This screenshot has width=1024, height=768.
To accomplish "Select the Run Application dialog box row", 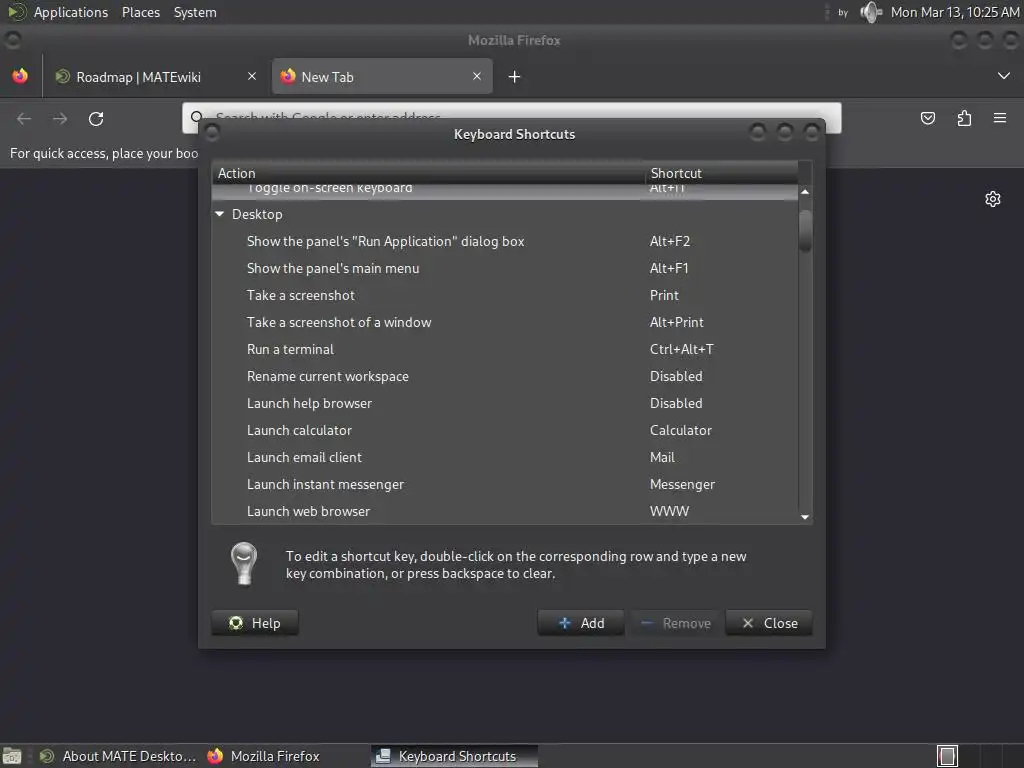I will point(505,242).
